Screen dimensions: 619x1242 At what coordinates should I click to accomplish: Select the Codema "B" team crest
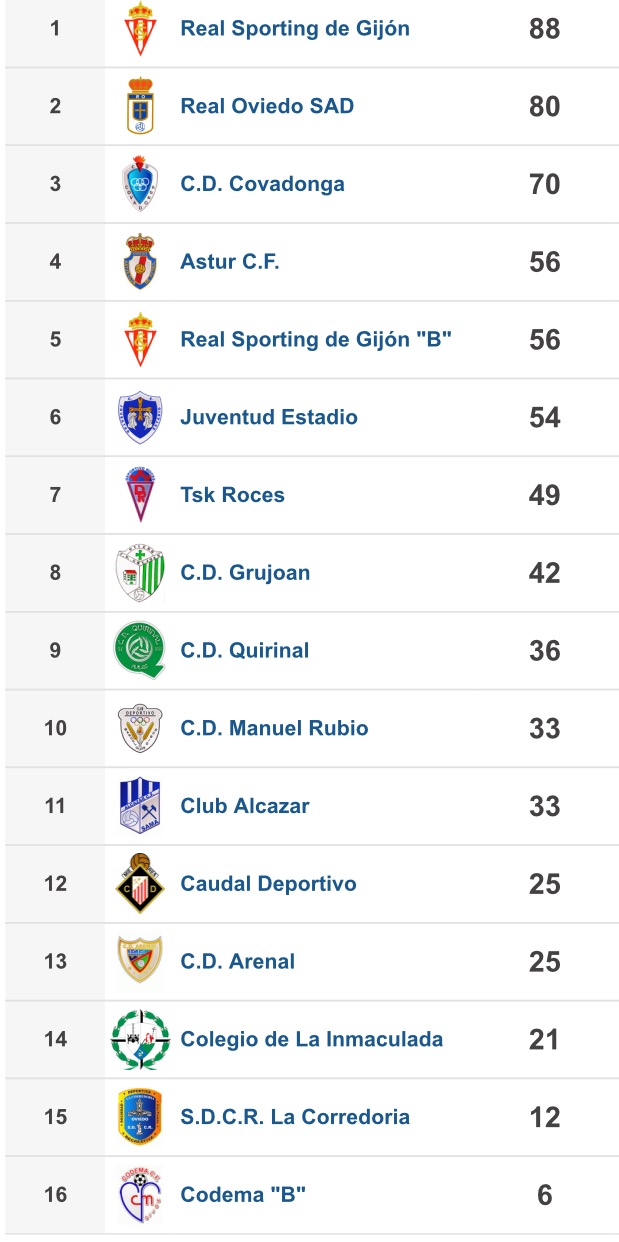pos(140,1195)
